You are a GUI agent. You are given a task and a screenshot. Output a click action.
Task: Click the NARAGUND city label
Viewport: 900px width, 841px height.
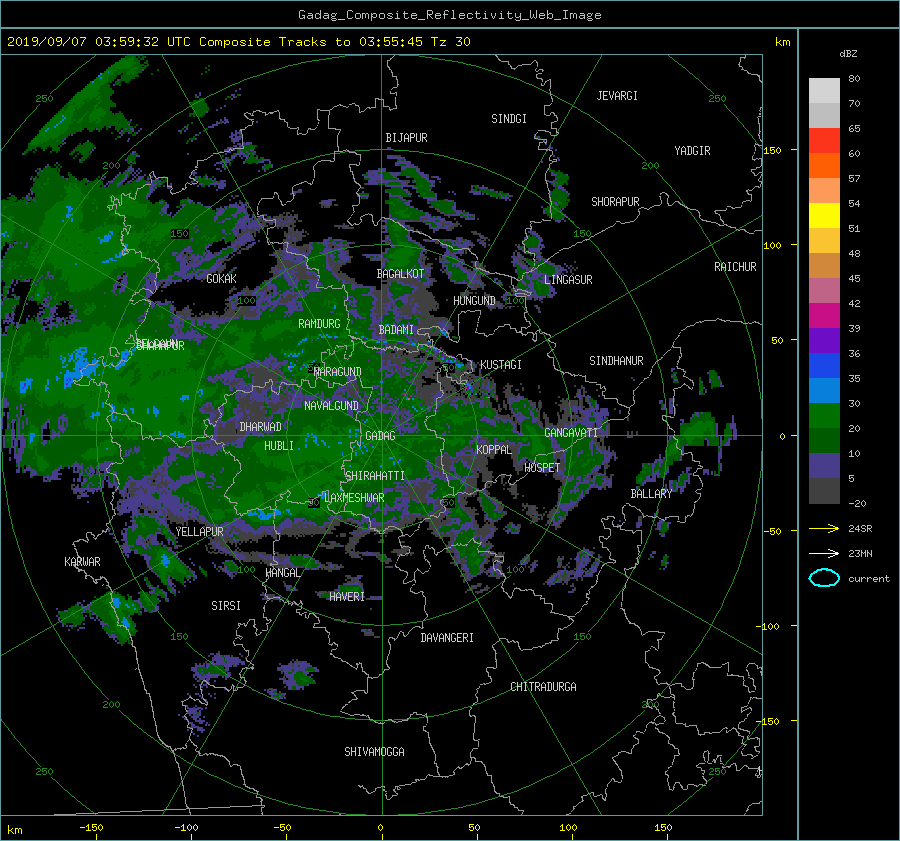click(338, 371)
